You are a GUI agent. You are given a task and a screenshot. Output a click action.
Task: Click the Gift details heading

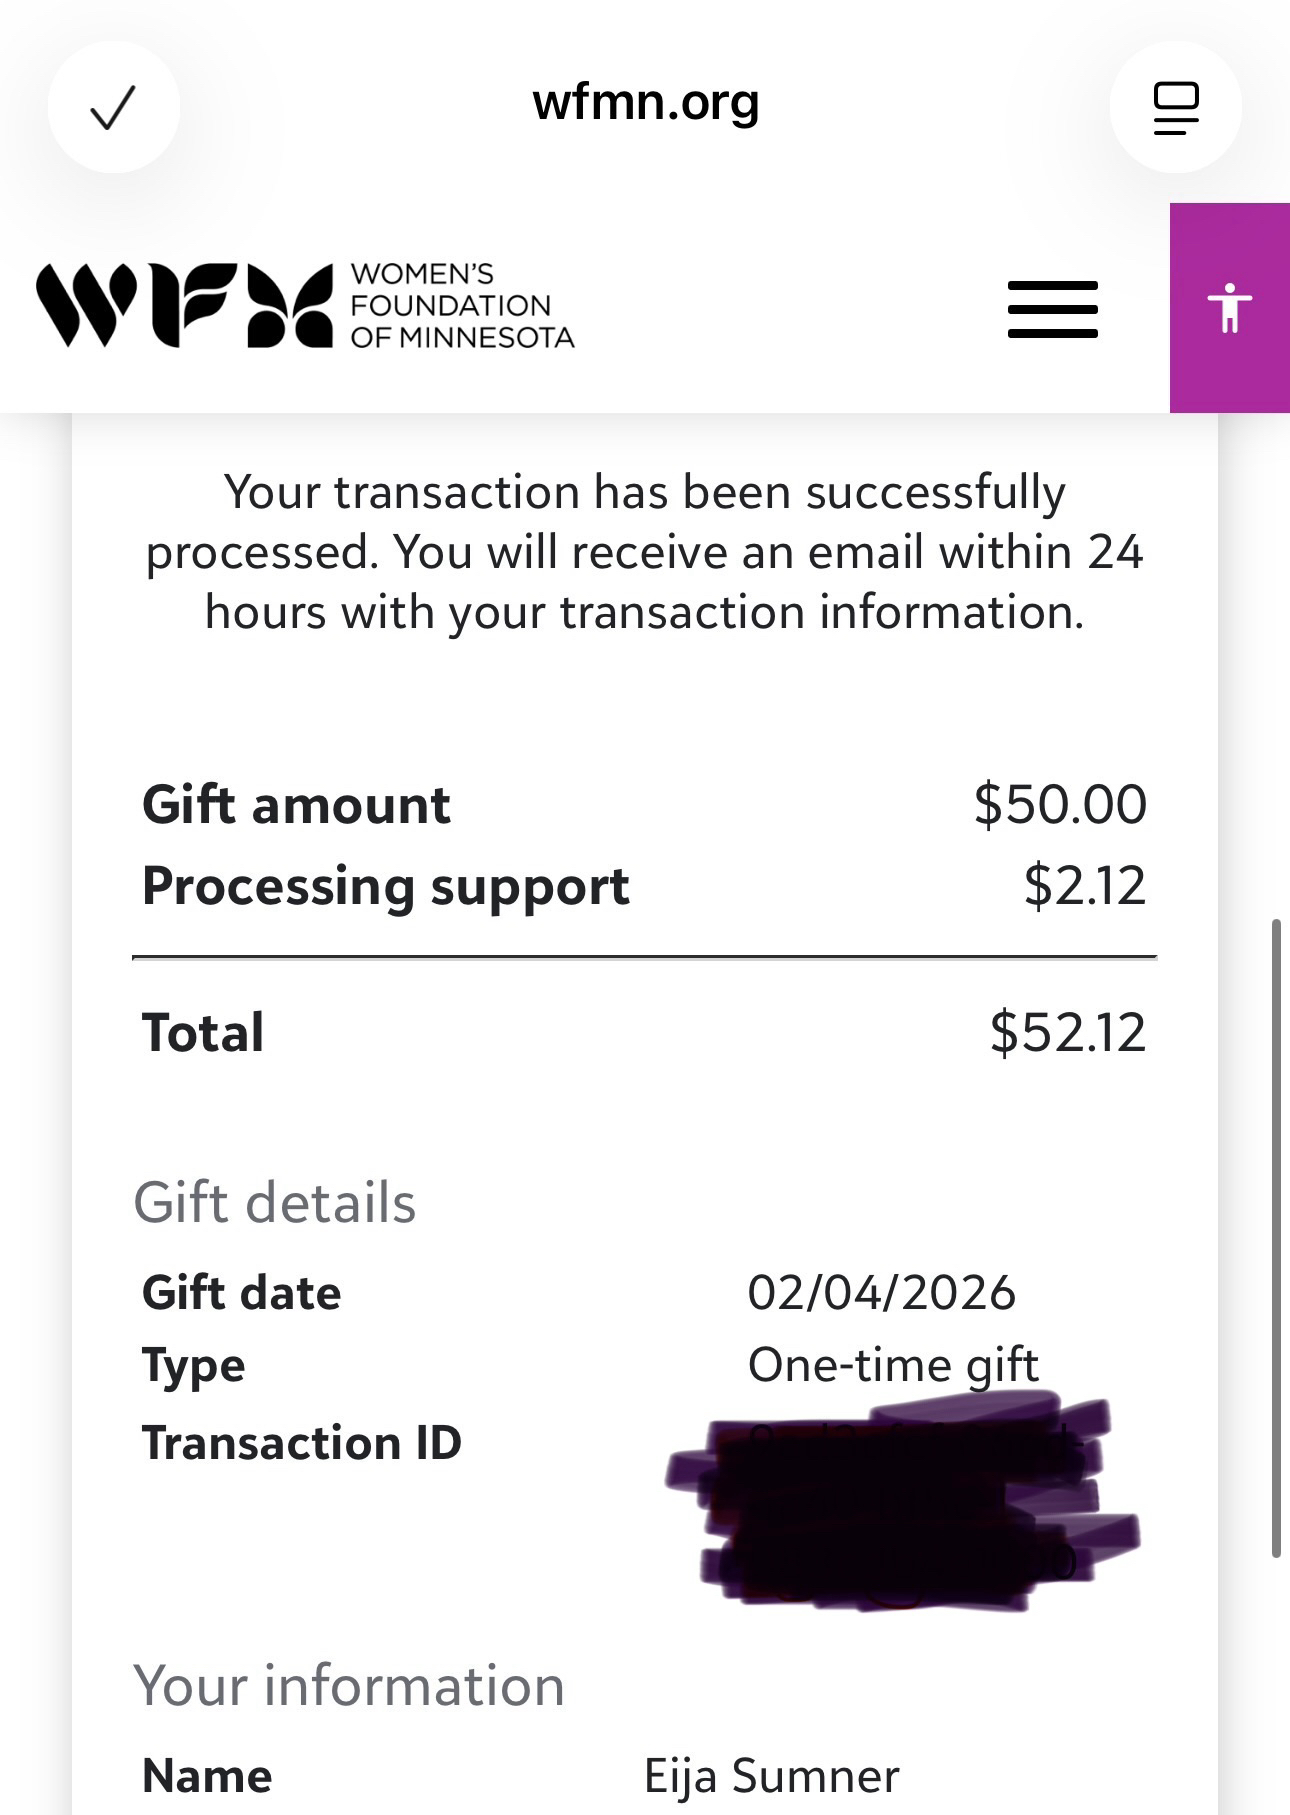tap(275, 1202)
